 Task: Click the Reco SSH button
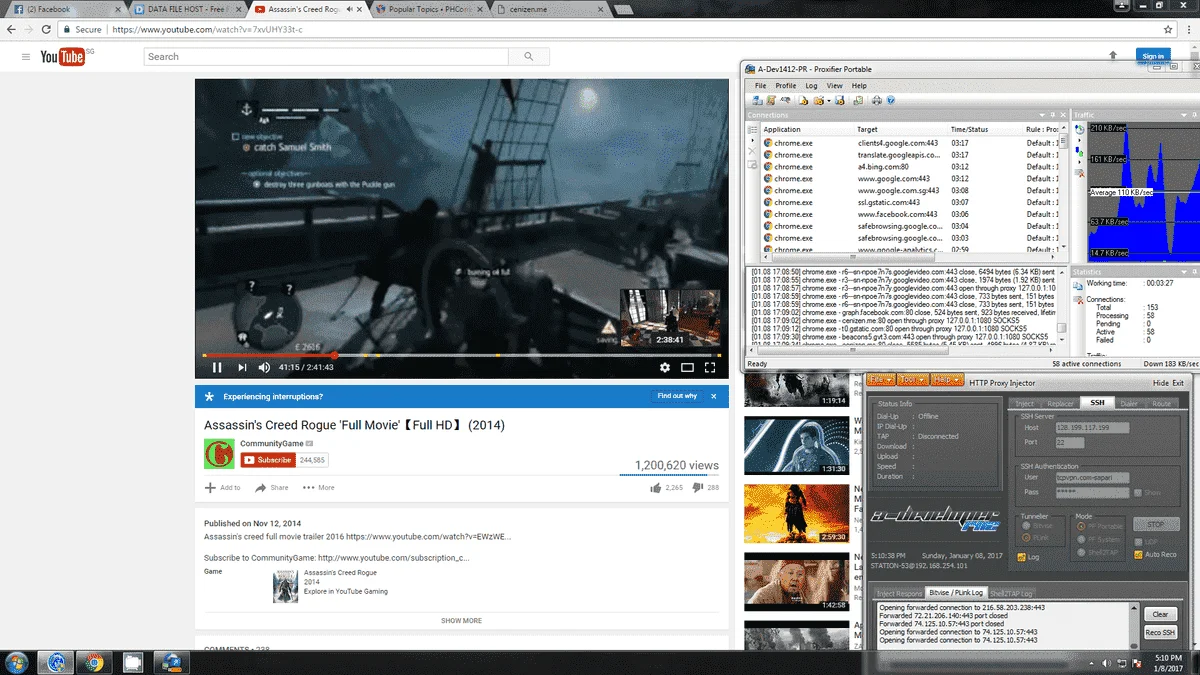click(x=1160, y=632)
